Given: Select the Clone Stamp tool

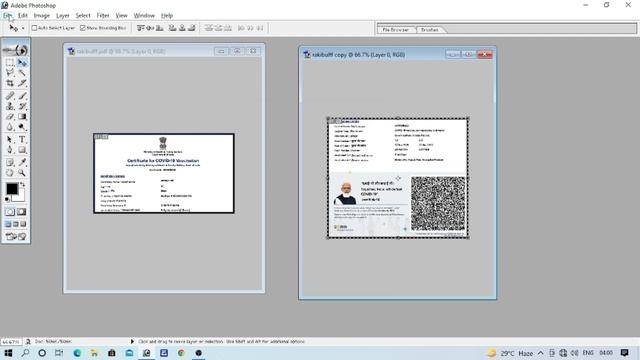Looking at the screenshot, I should click(x=10, y=106).
